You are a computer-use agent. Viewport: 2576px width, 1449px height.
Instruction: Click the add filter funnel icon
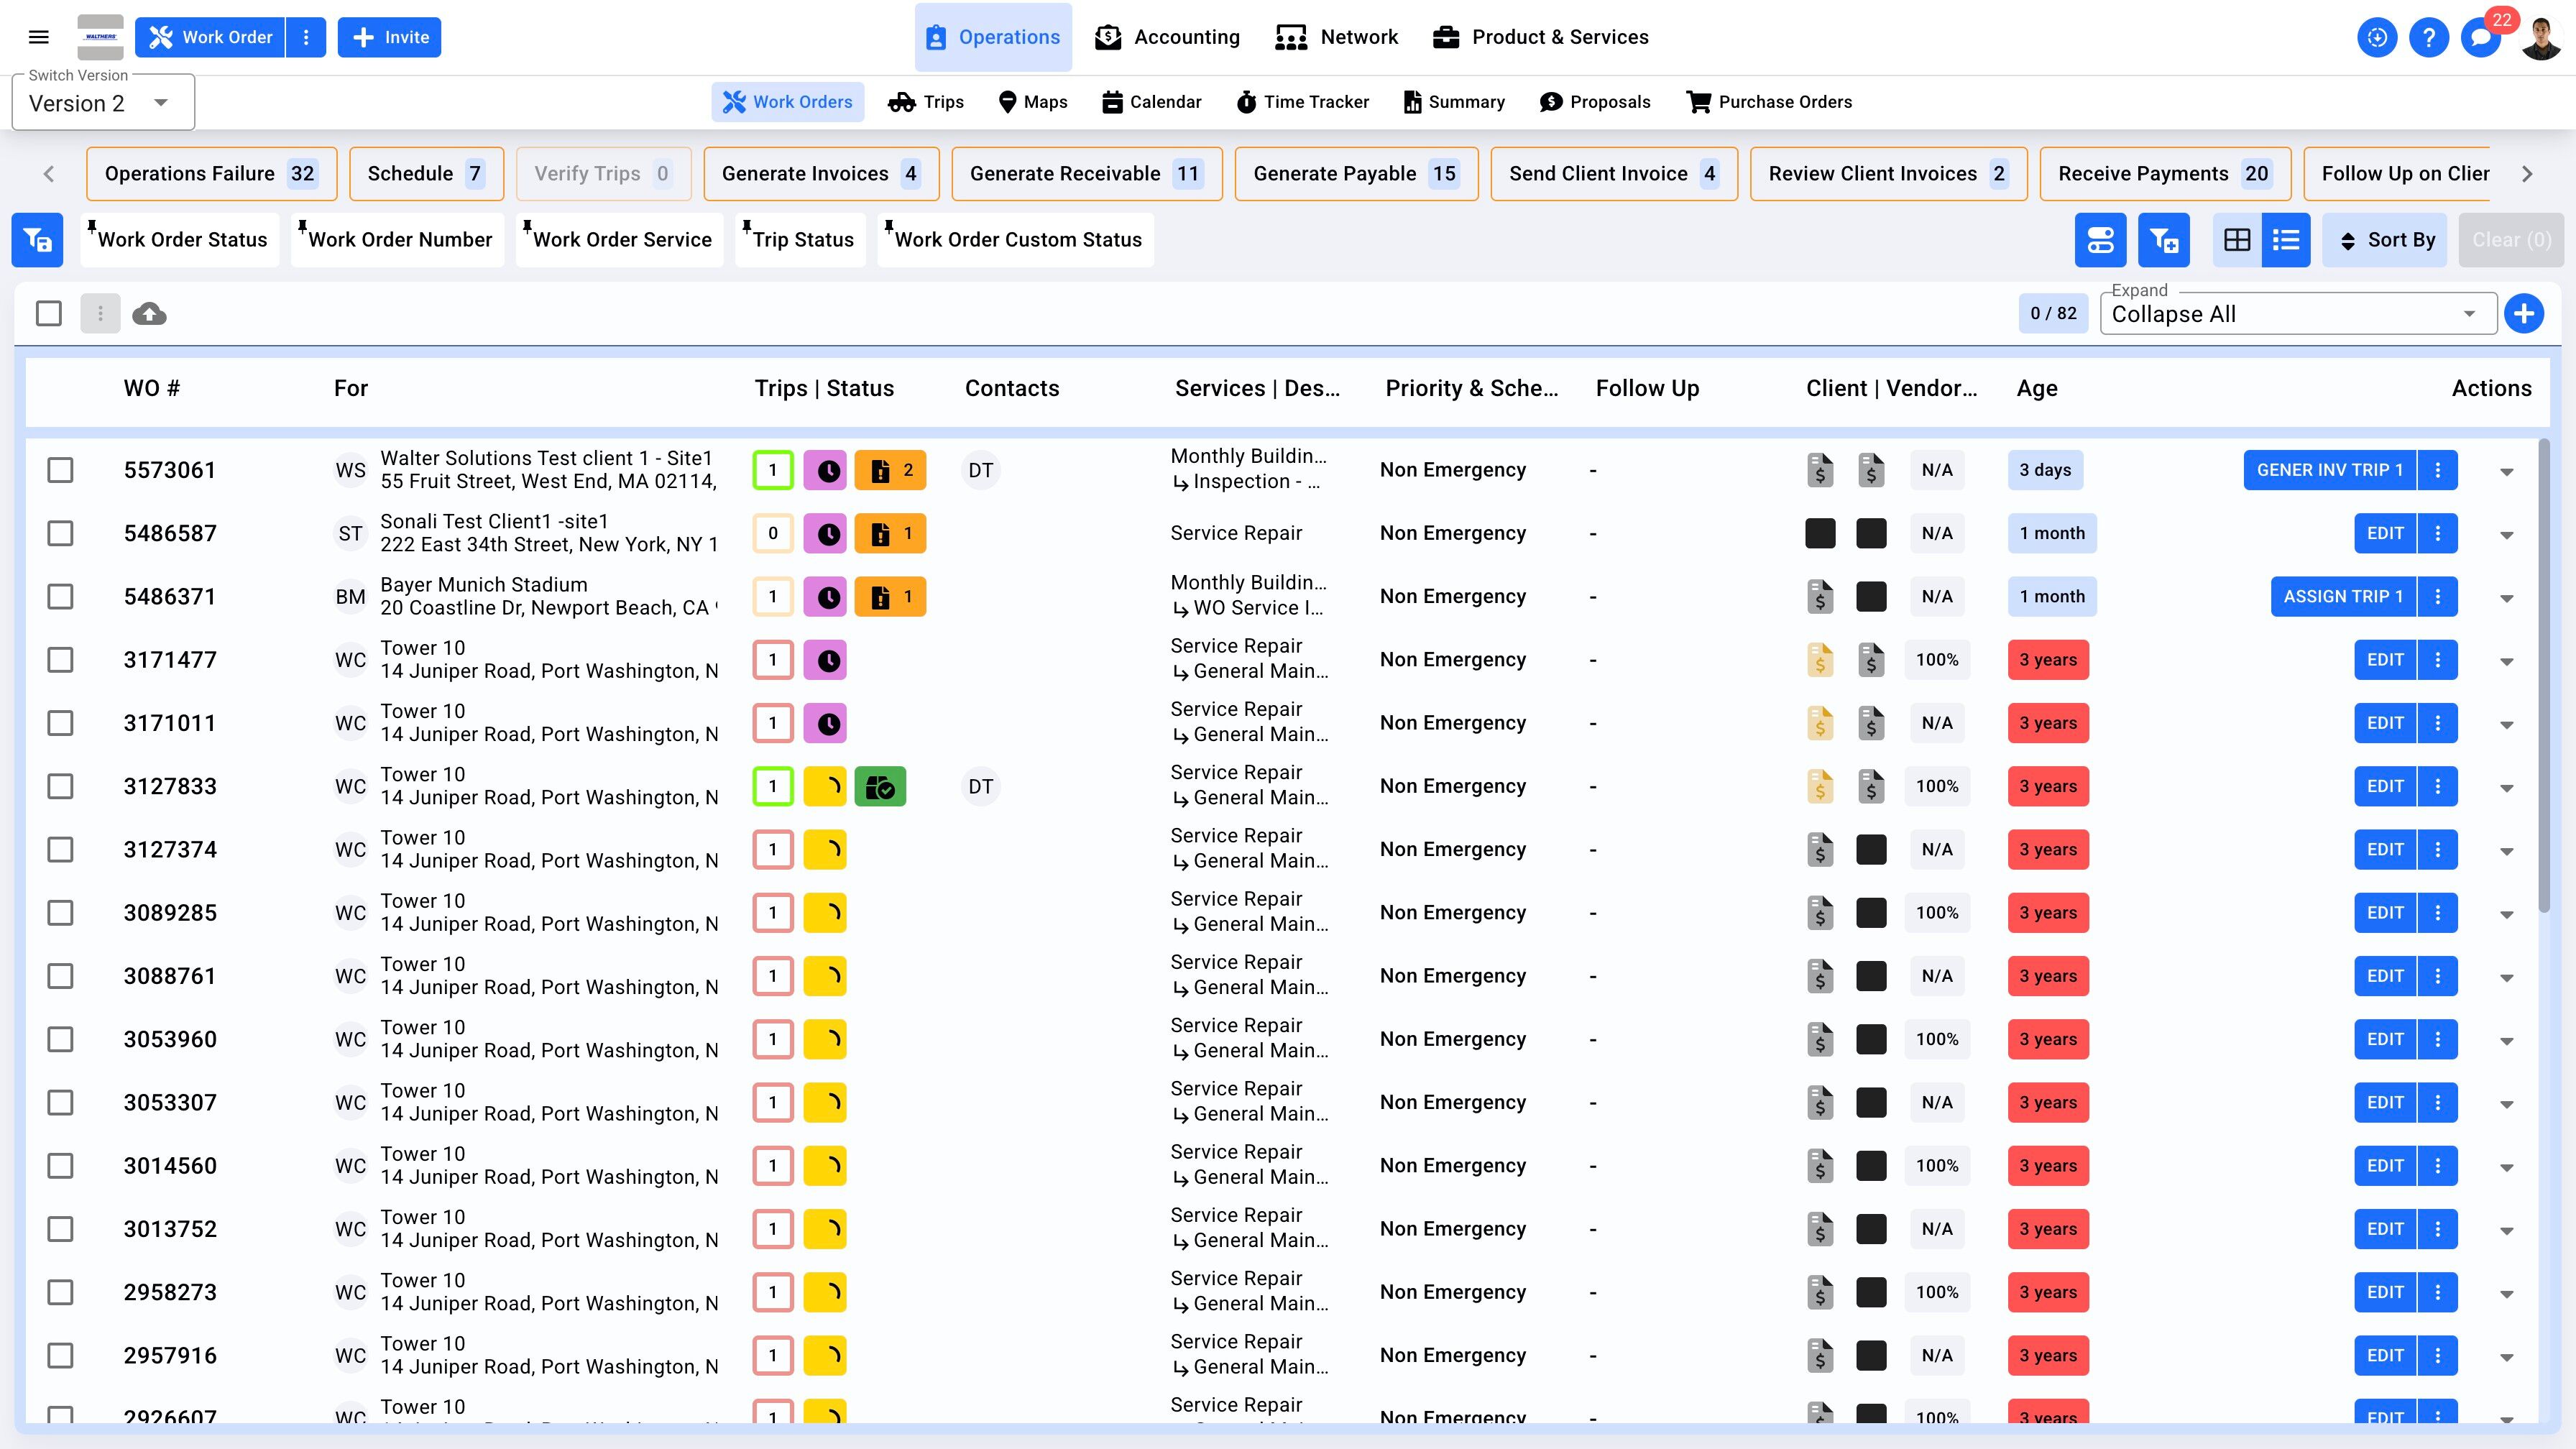(x=2163, y=240)
